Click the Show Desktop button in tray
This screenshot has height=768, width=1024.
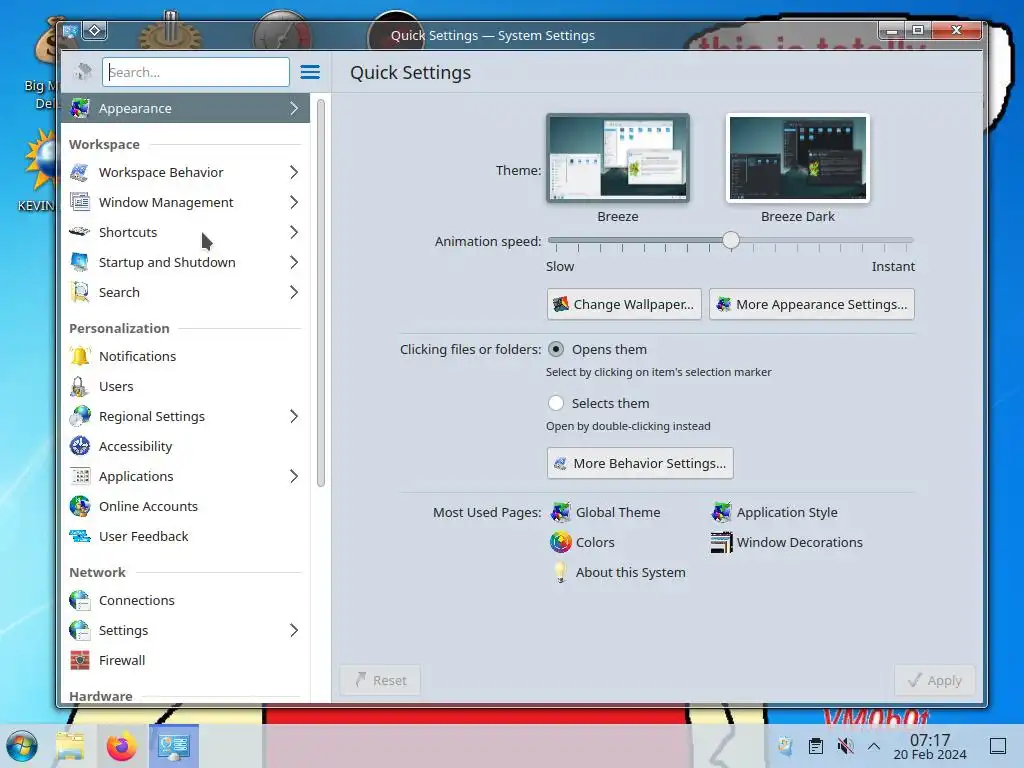click(997, 746)
